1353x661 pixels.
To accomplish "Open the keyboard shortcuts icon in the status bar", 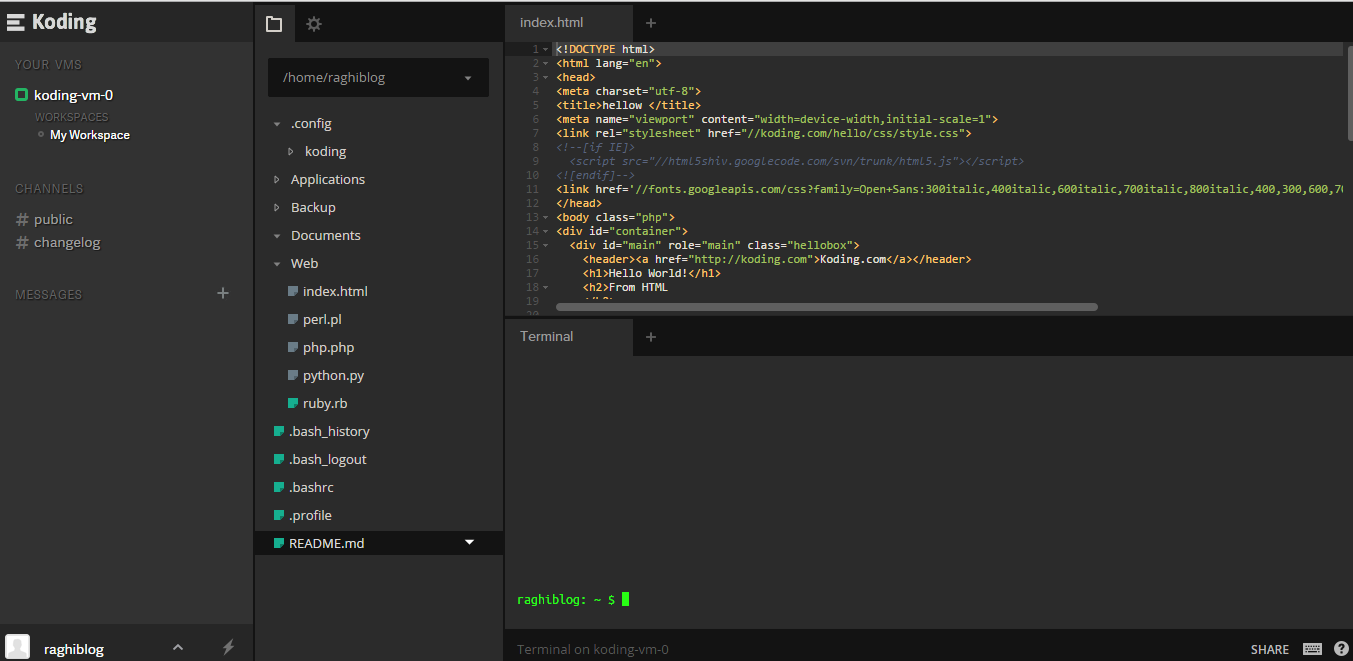I will (1312, 649).
